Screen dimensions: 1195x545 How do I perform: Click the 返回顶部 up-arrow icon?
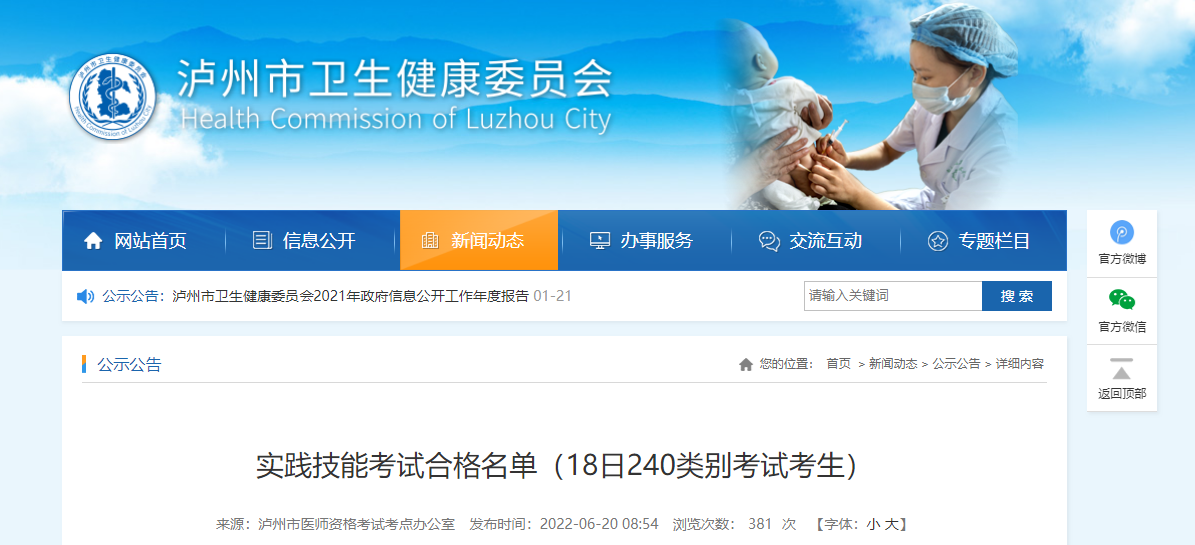(1122, 368)
